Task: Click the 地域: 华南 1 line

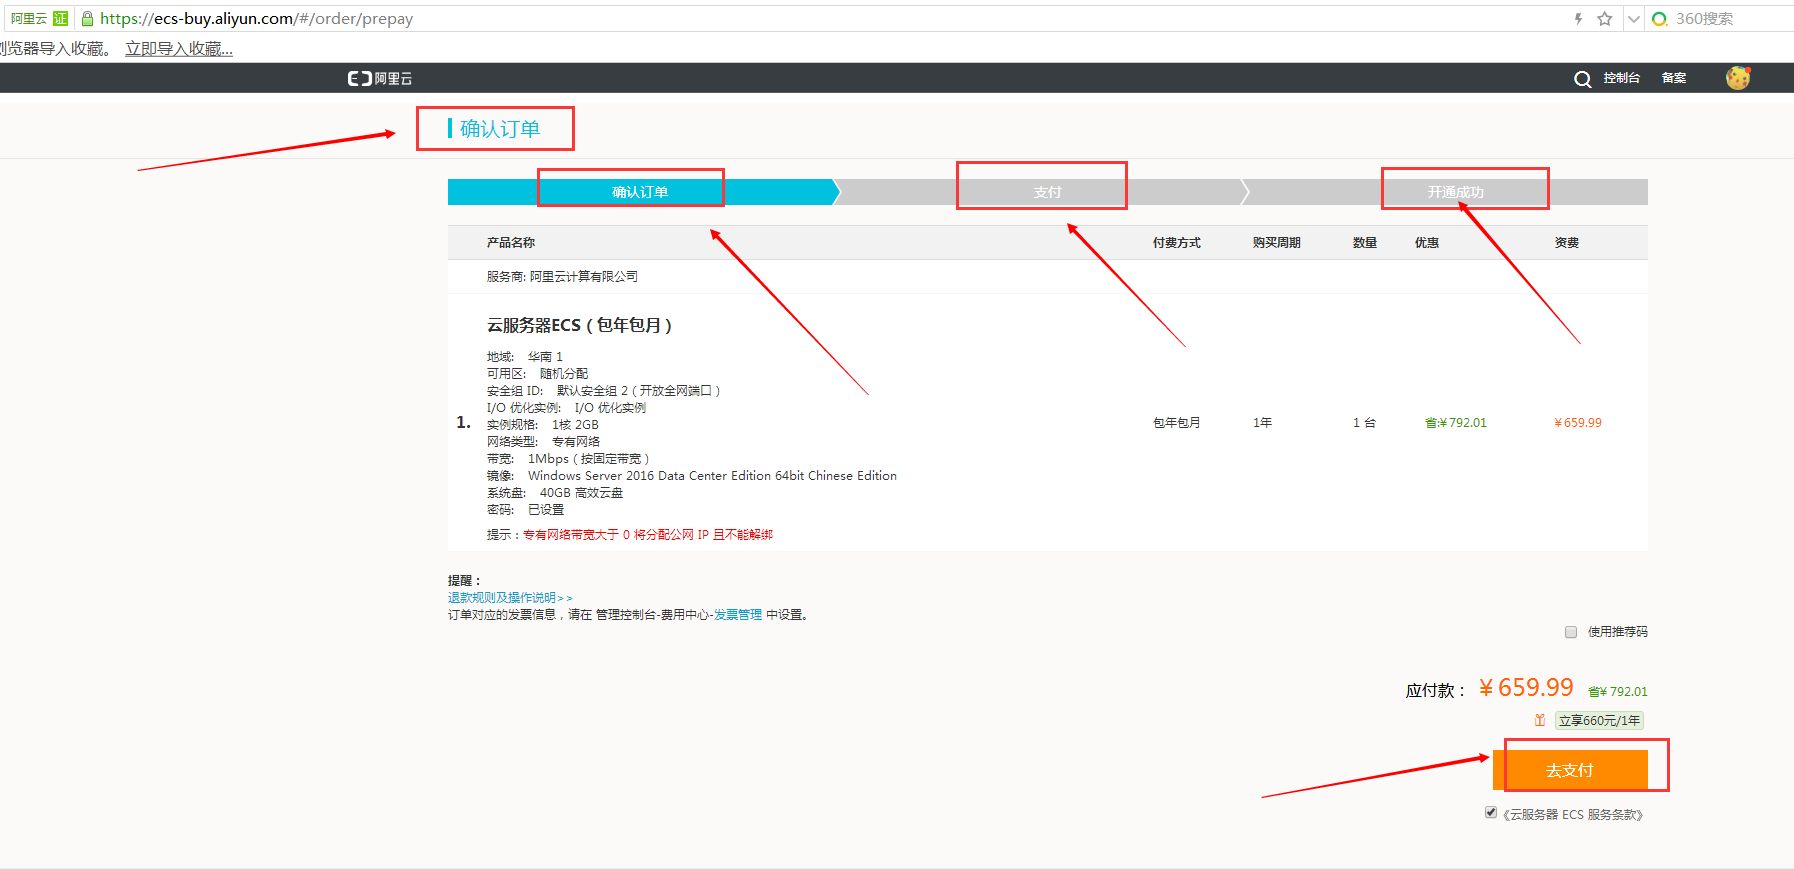Action: tap(525, 357)
